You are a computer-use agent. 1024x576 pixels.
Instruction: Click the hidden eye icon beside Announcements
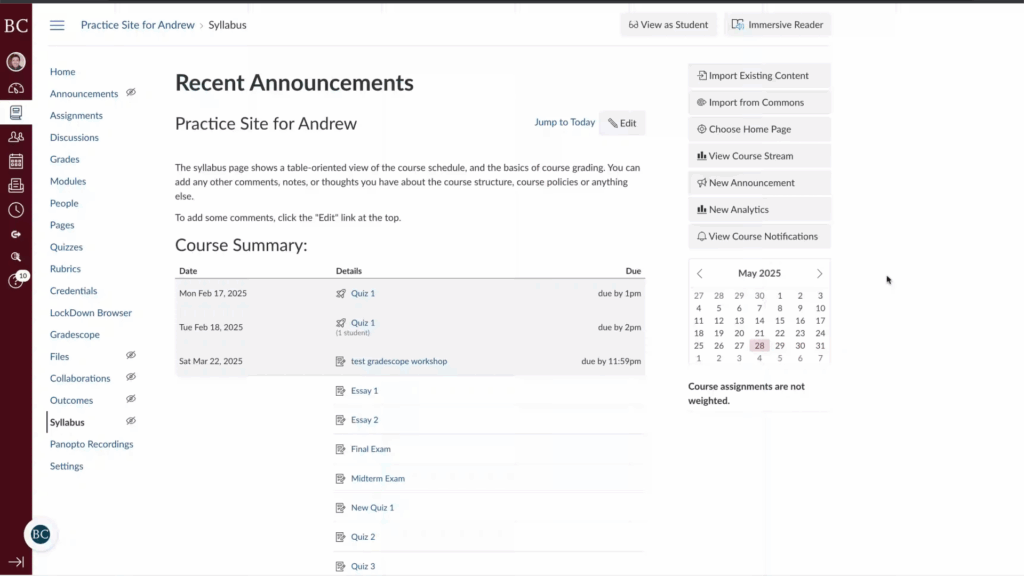click(x=129, y=93)
